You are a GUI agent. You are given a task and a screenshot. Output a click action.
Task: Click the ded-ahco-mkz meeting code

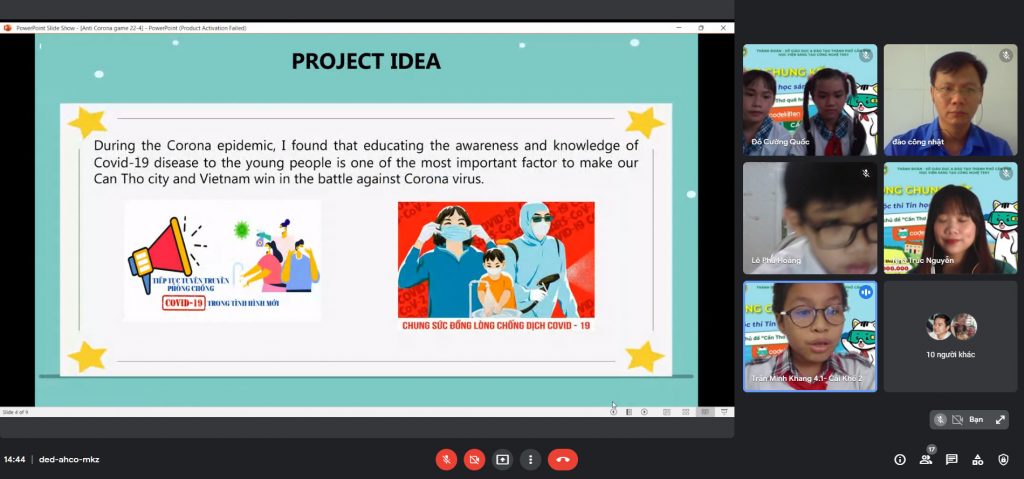(69, 459)
